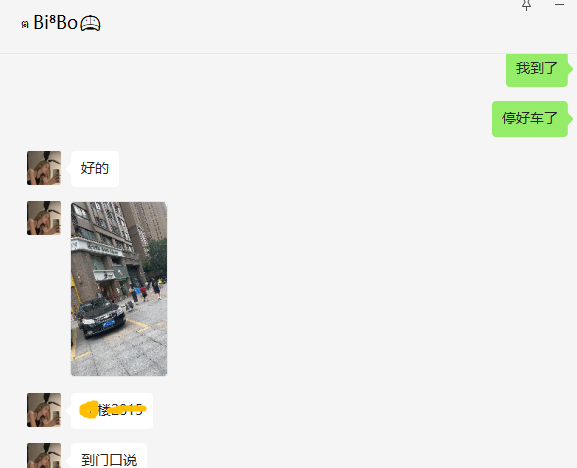
Task: Open avatar next to 好的 message
Action: pyautogui.click(x=44, y=168)
